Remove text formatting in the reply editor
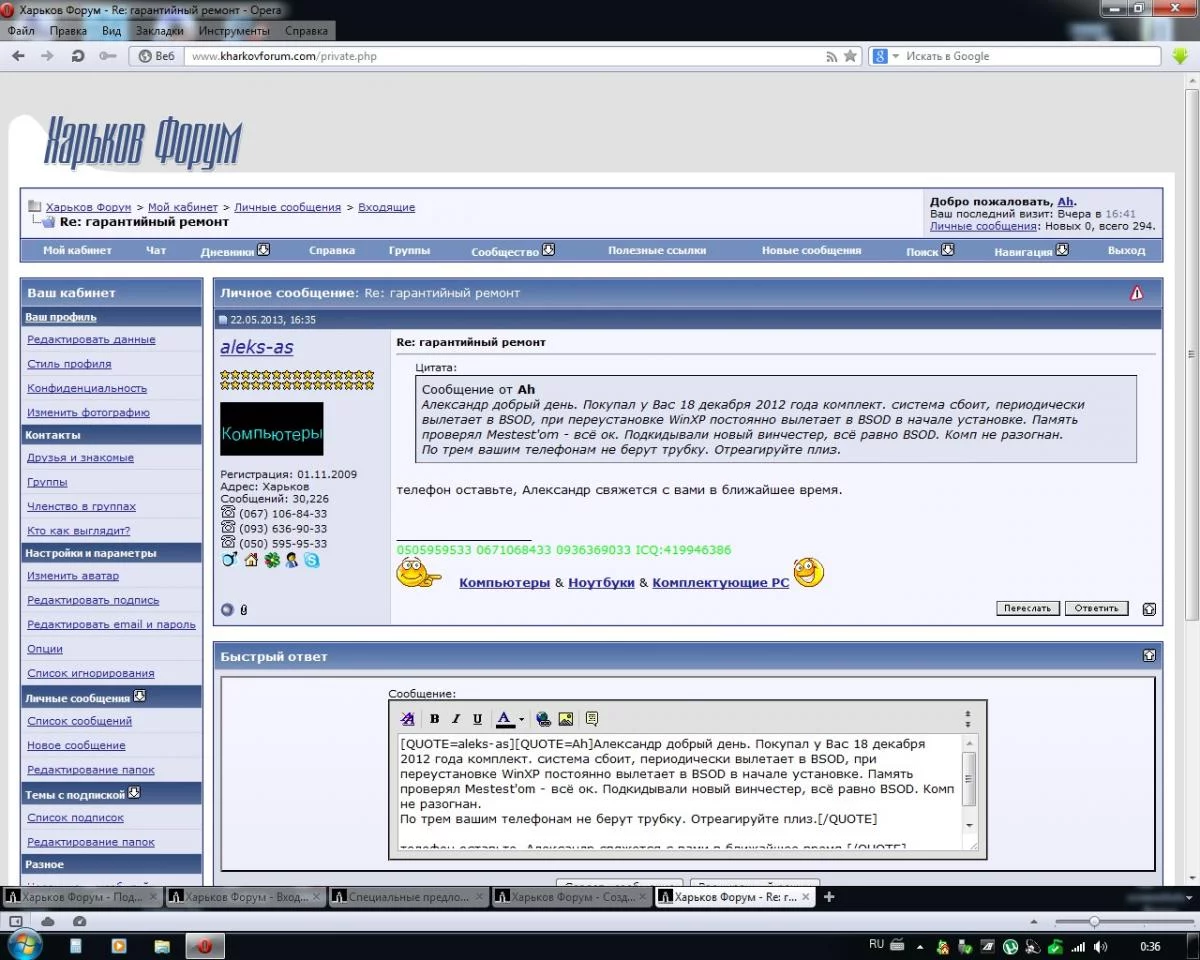 (407, 719)
